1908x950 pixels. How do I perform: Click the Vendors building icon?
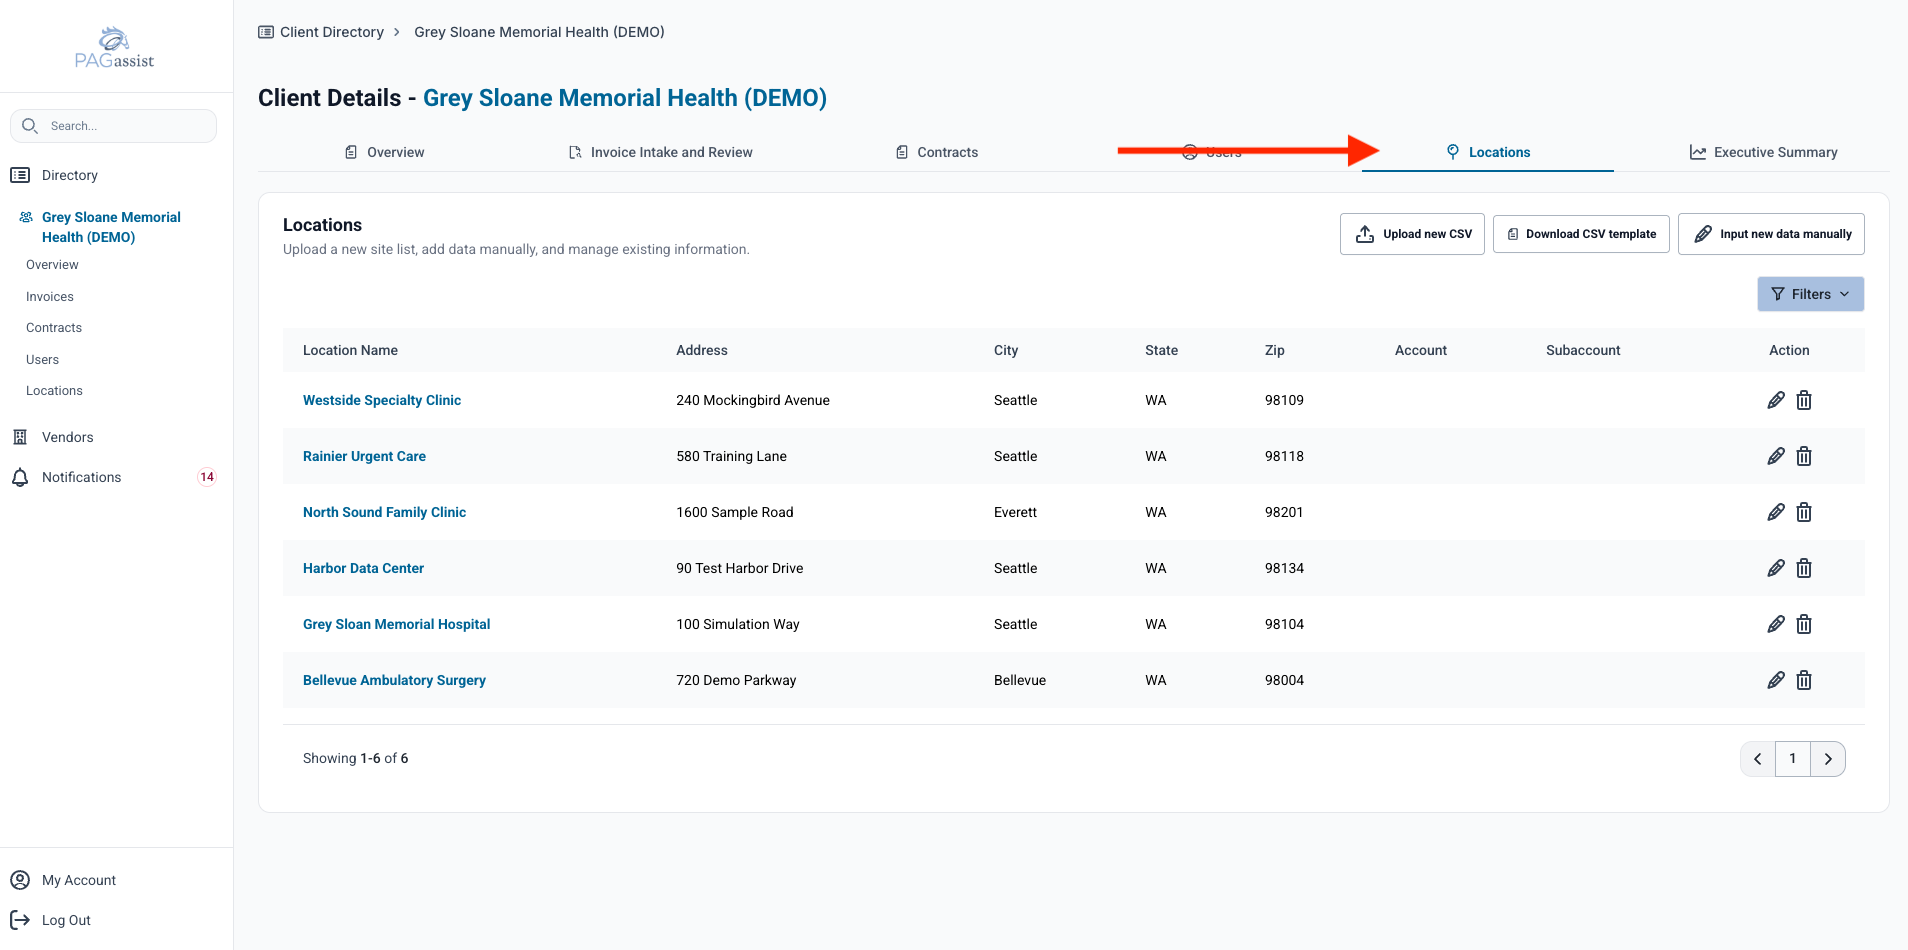20,437
